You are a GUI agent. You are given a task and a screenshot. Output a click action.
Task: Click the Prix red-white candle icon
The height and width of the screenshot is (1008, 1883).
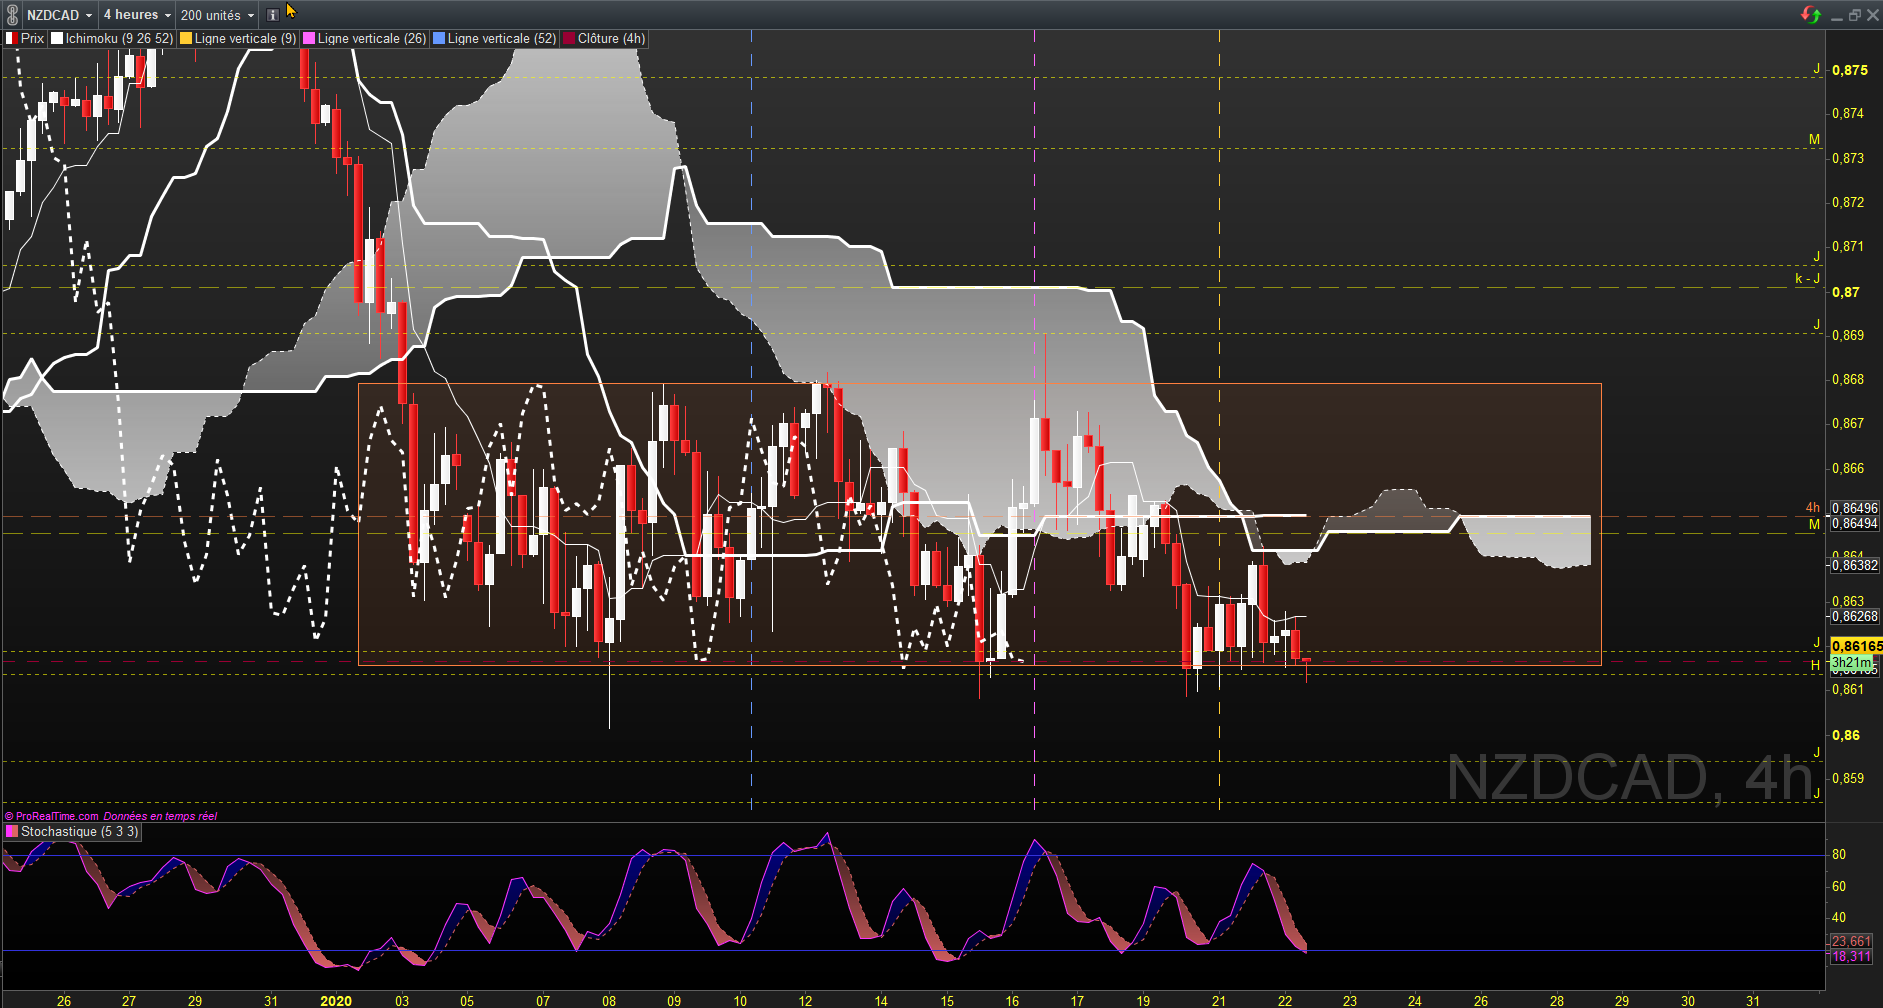[x=12, y=39]
